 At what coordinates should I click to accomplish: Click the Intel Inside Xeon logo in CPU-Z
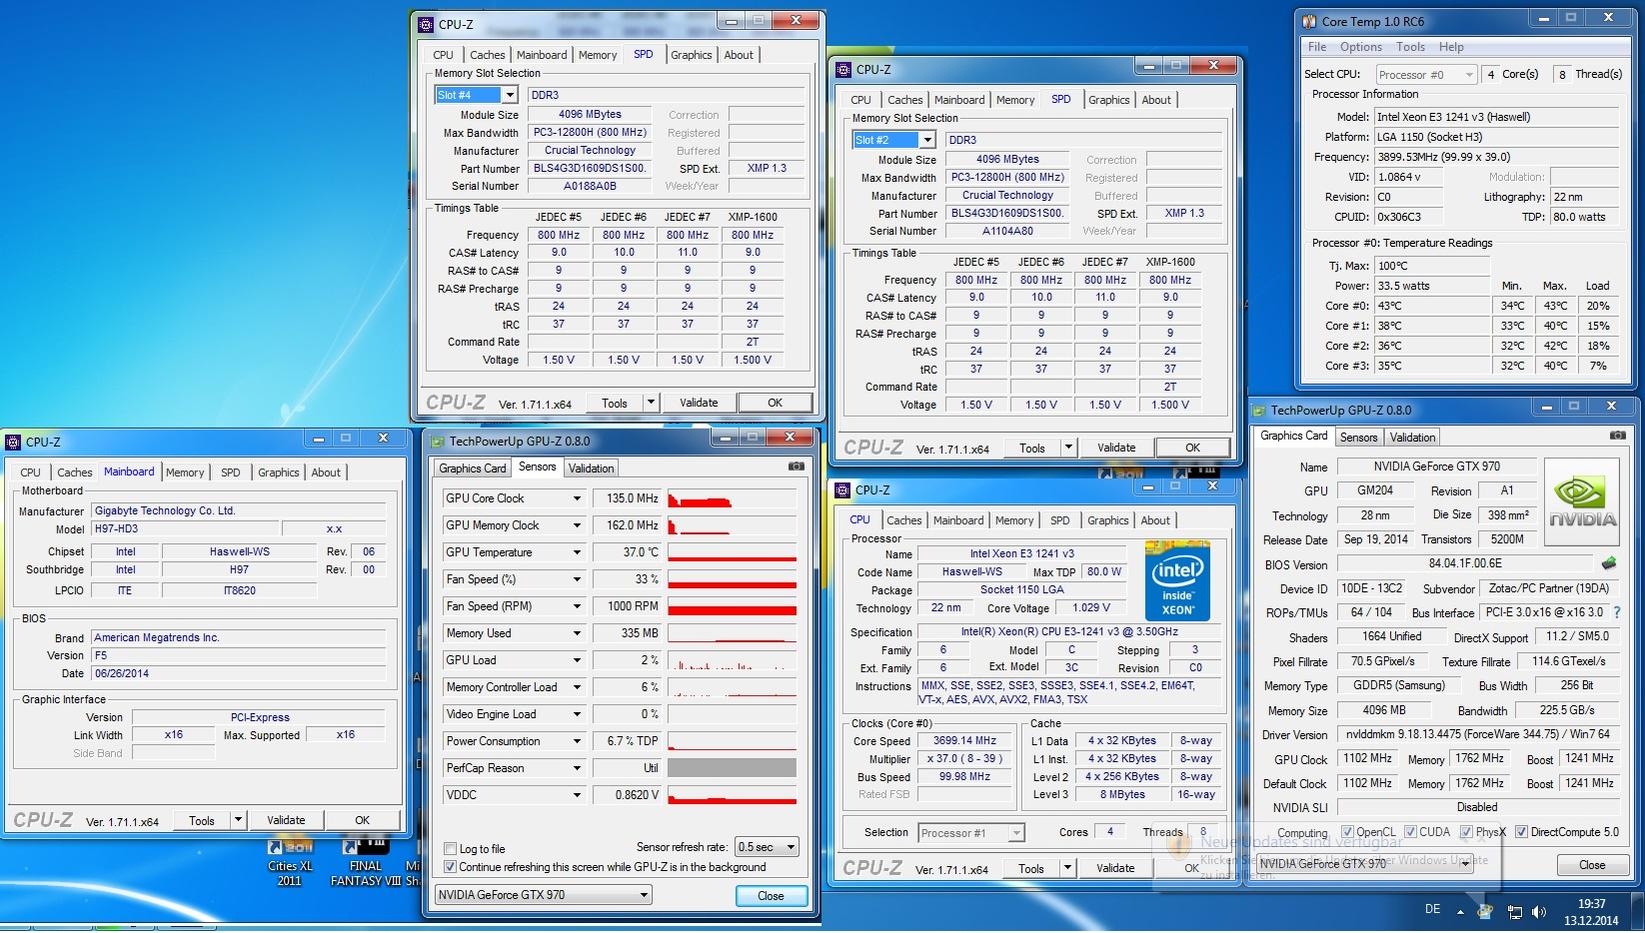[1177, 581]
